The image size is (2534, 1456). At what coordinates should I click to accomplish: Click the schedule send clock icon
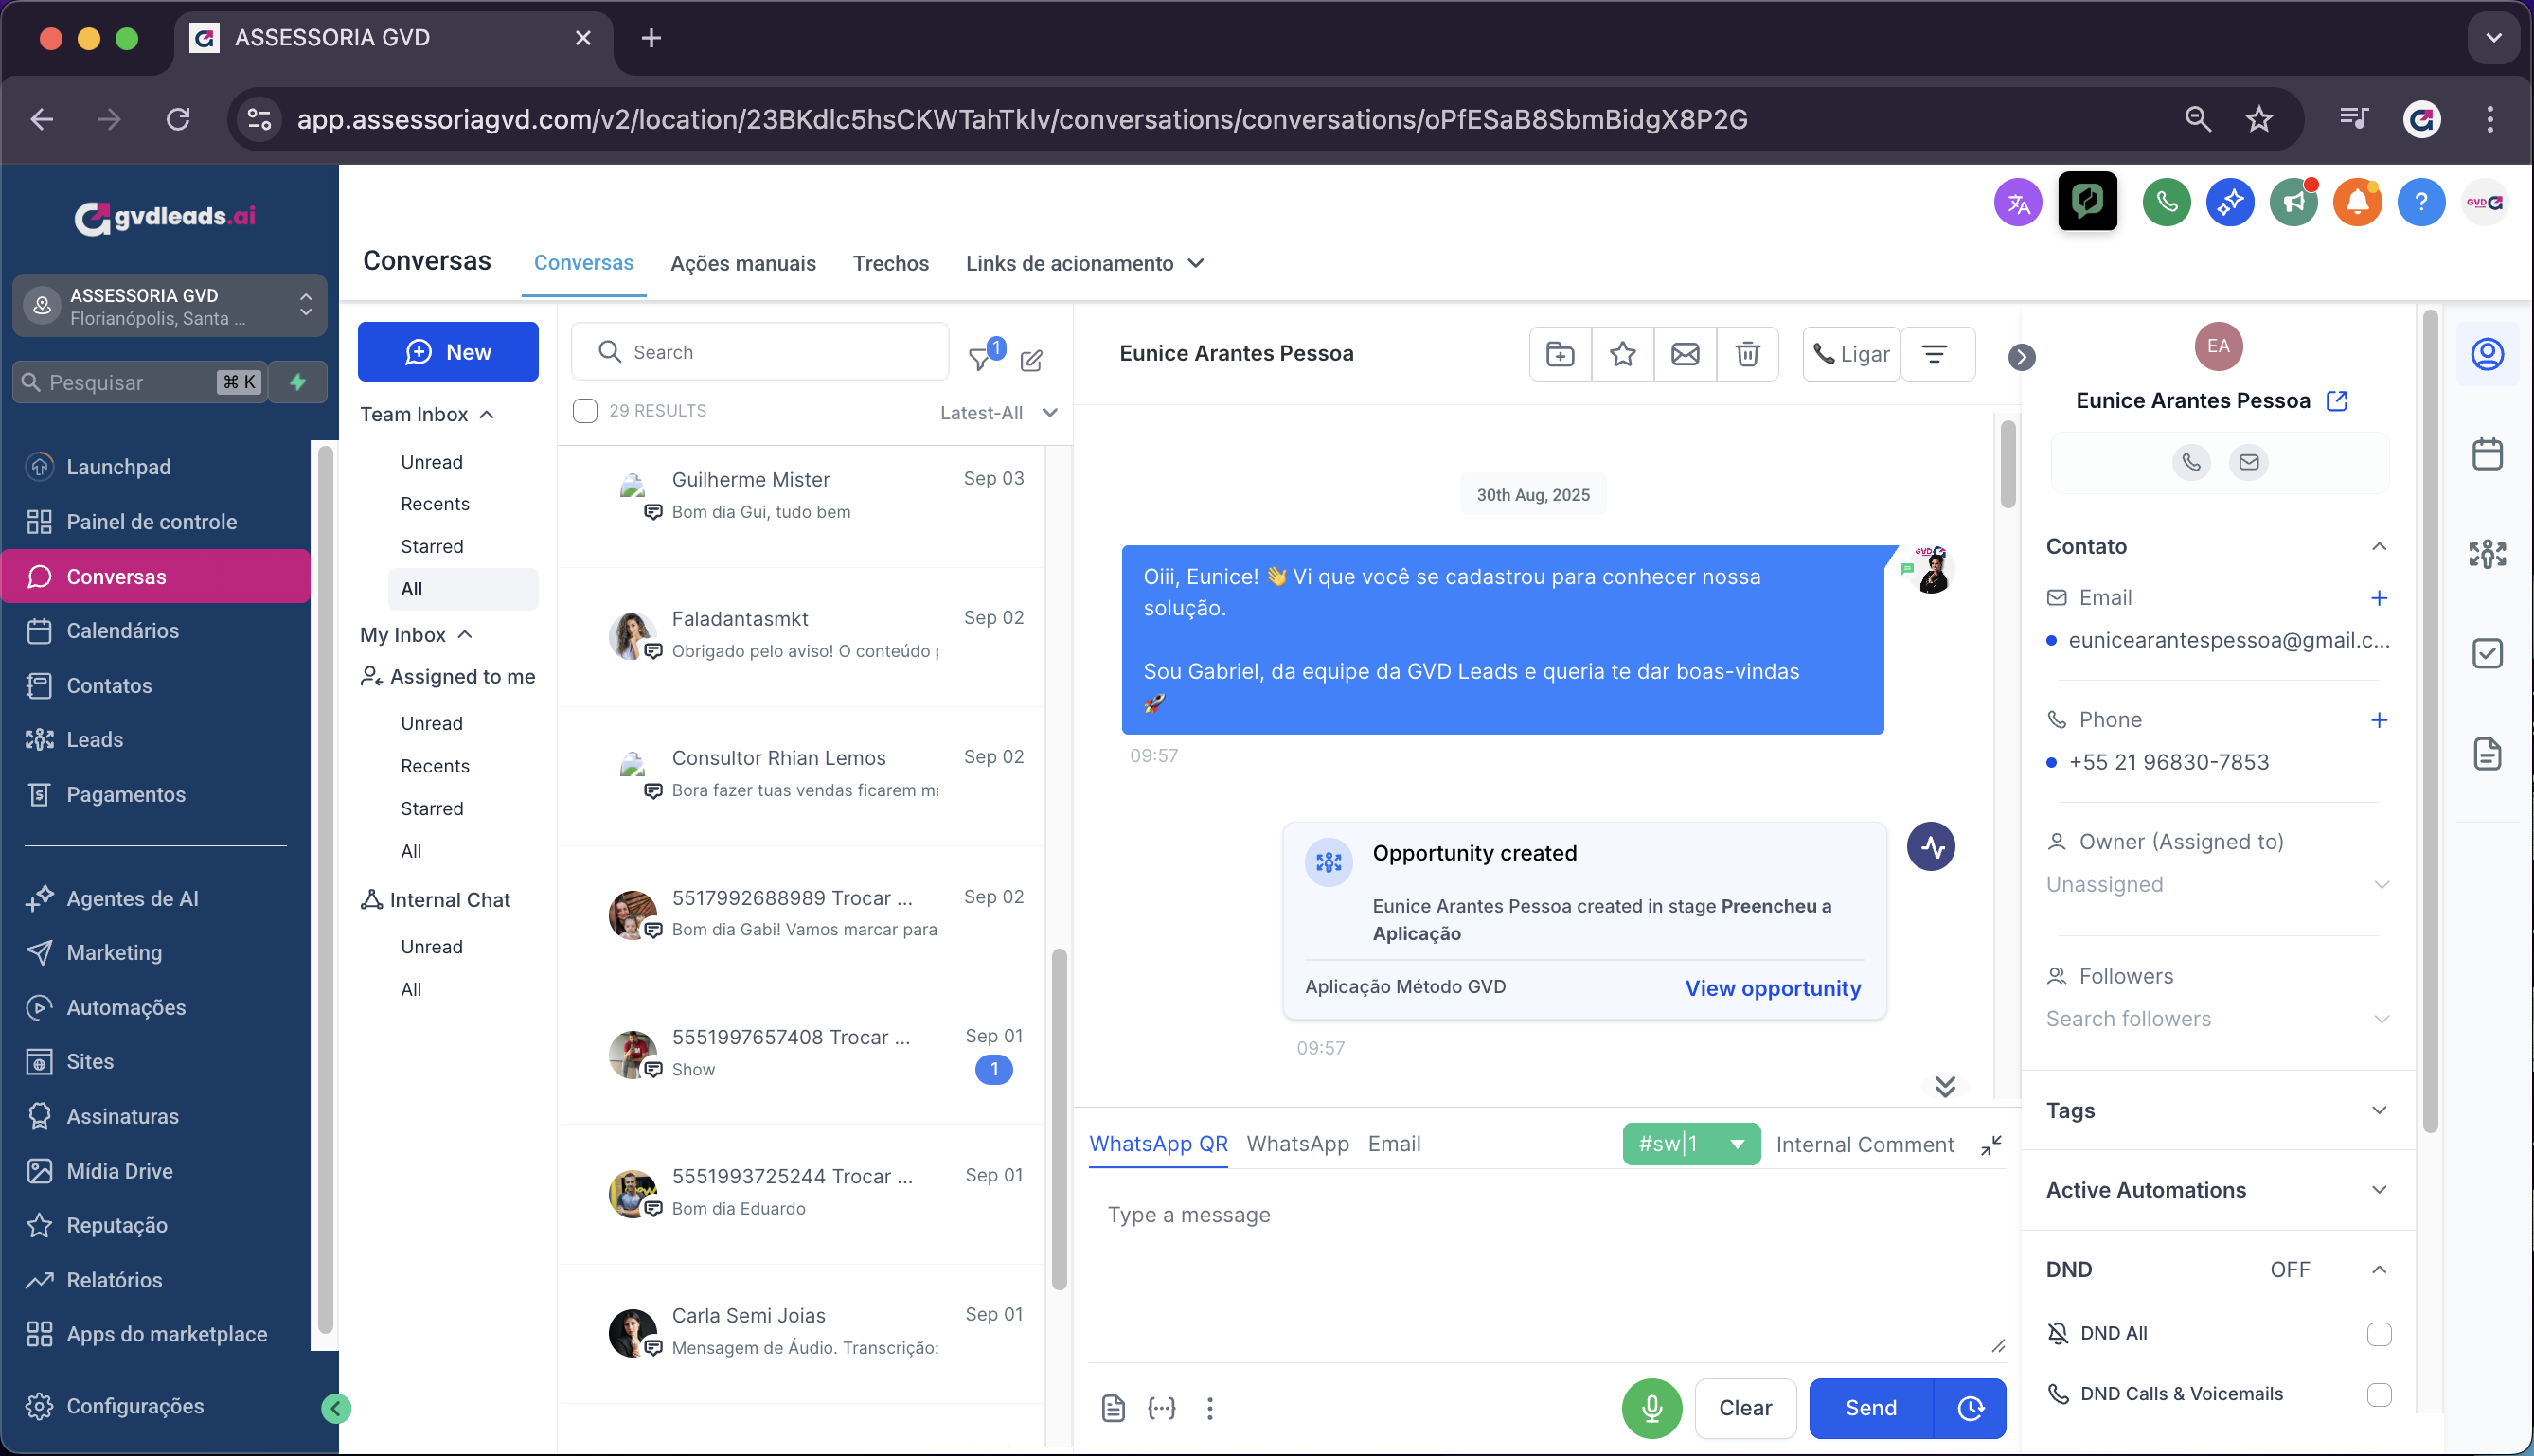point(1970,1408)
